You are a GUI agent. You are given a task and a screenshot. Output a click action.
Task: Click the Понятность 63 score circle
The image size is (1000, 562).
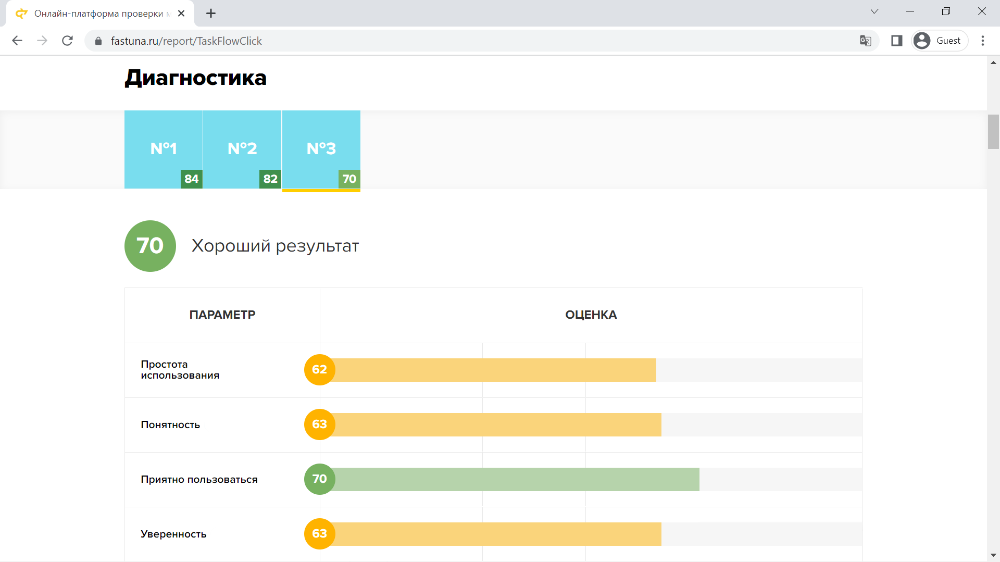pyautogui.click(x=320, y=425)
